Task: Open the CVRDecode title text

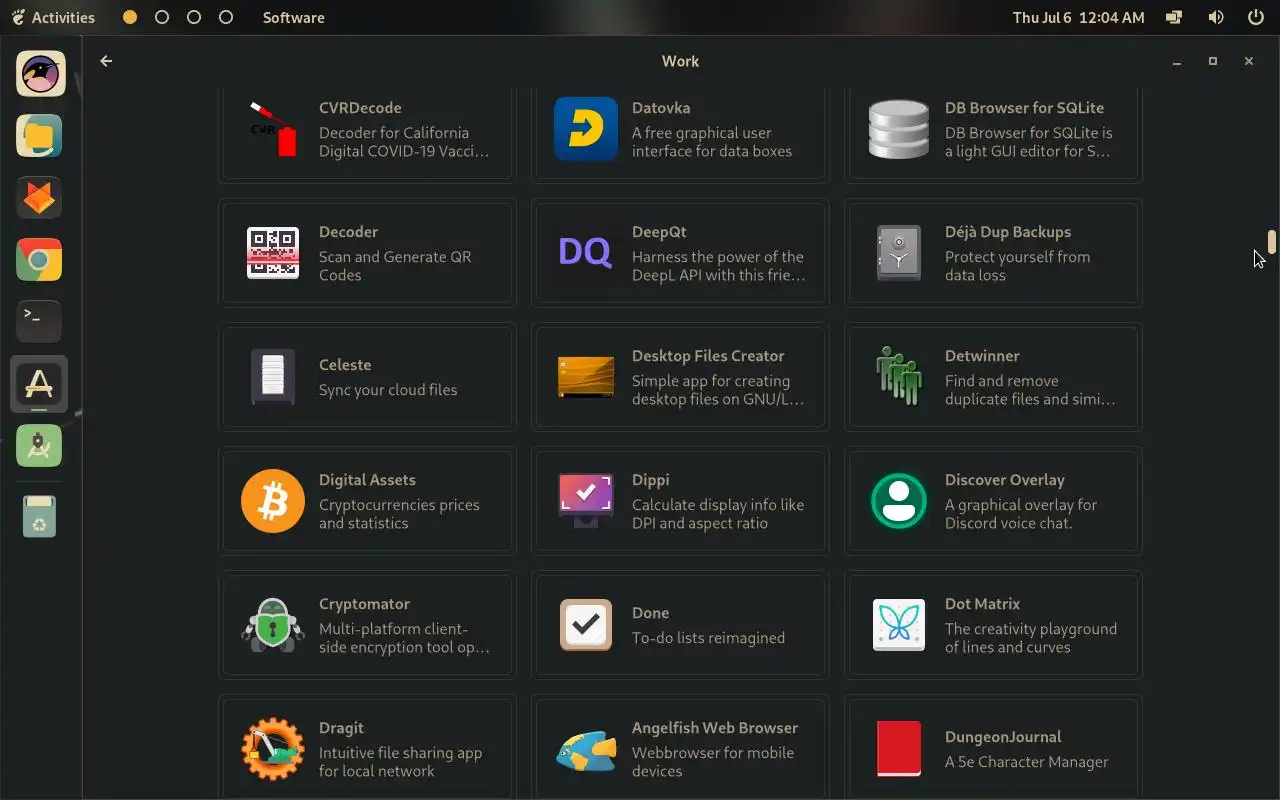Action: (x=360, y=108)
